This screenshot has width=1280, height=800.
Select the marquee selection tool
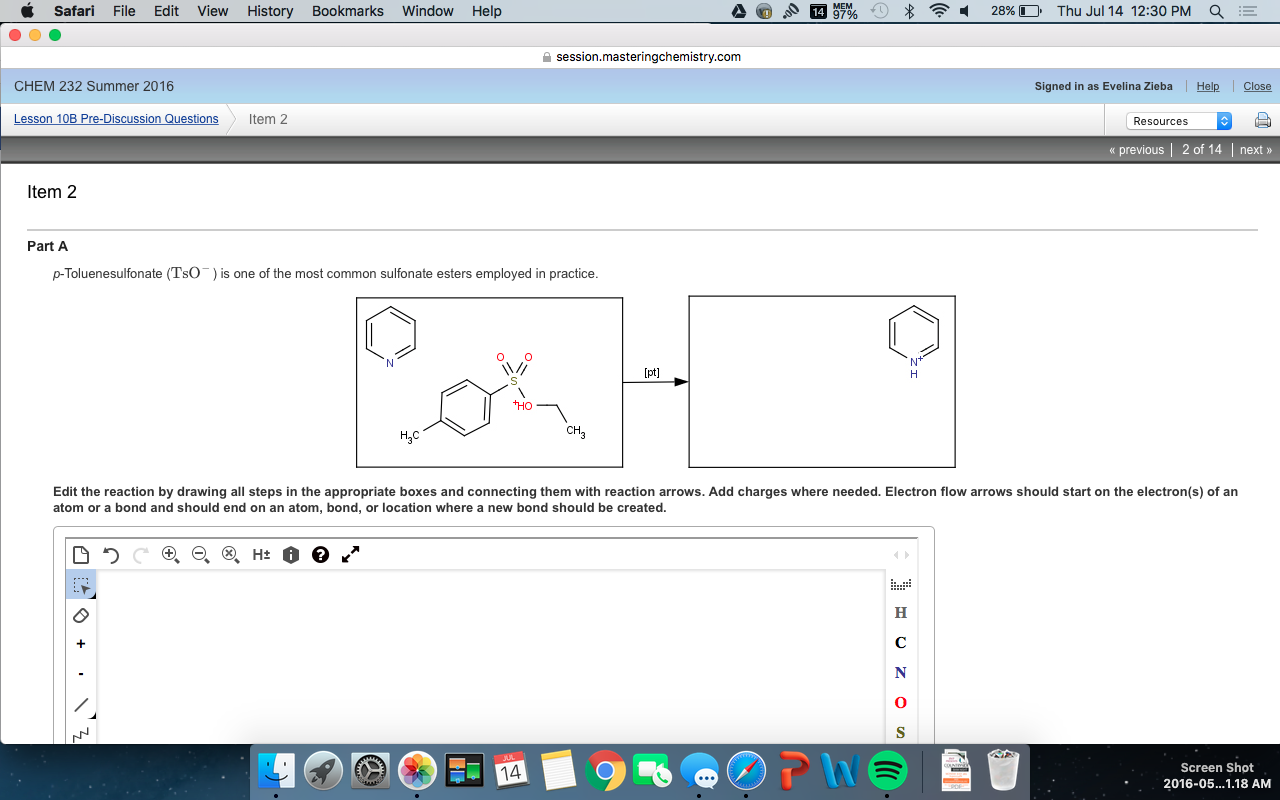tap(80, 585)
